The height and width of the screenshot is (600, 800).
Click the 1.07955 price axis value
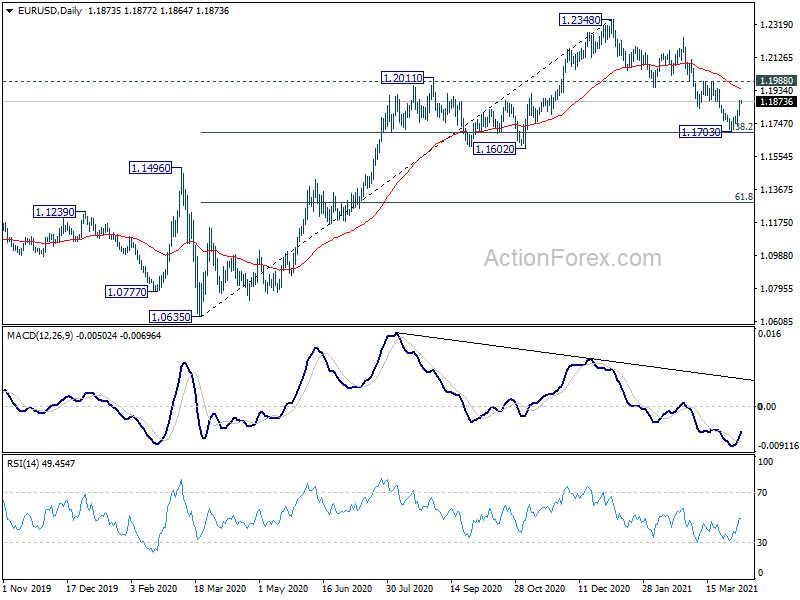tap(777, 289)
